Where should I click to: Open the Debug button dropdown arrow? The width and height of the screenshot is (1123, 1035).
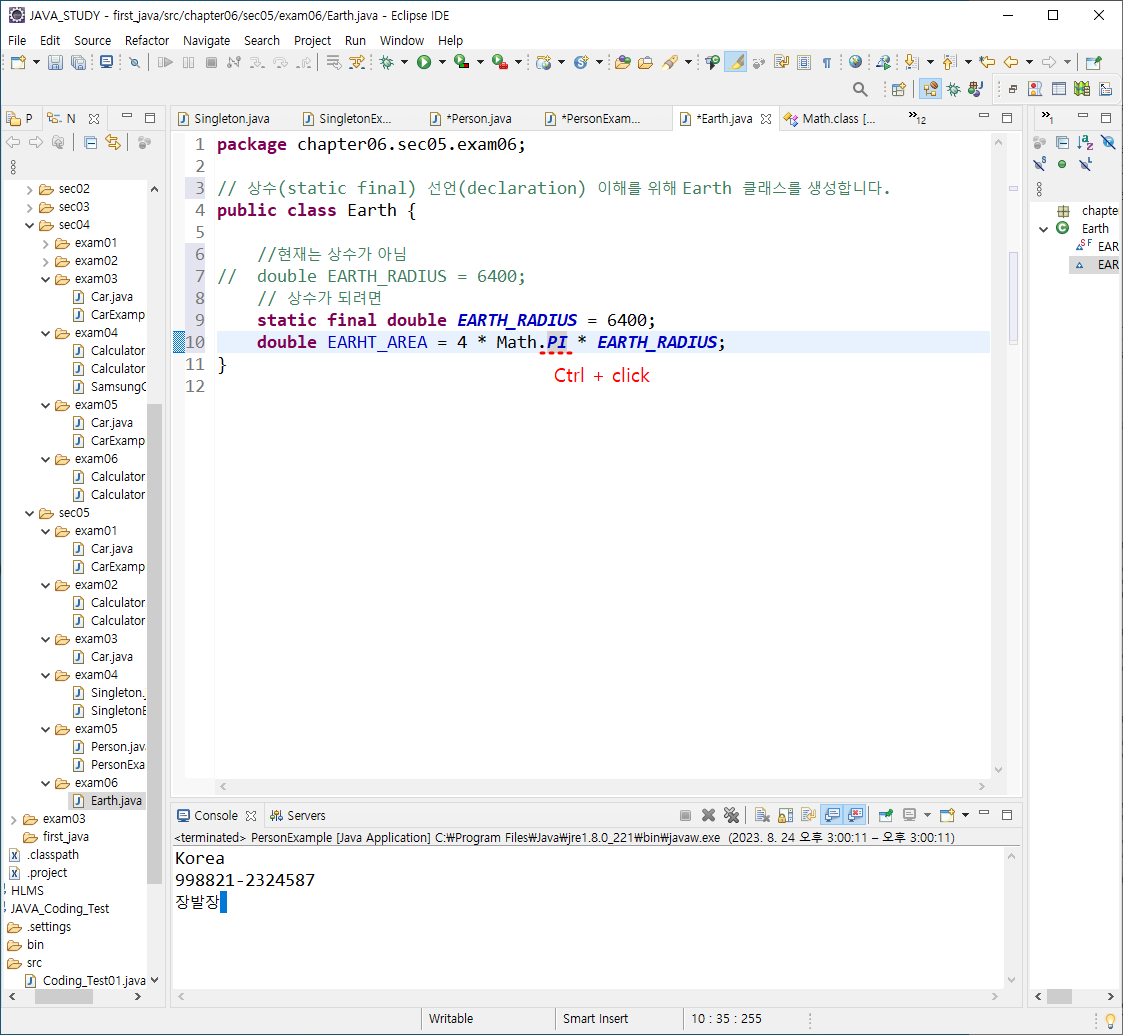[x=404, y=63]
